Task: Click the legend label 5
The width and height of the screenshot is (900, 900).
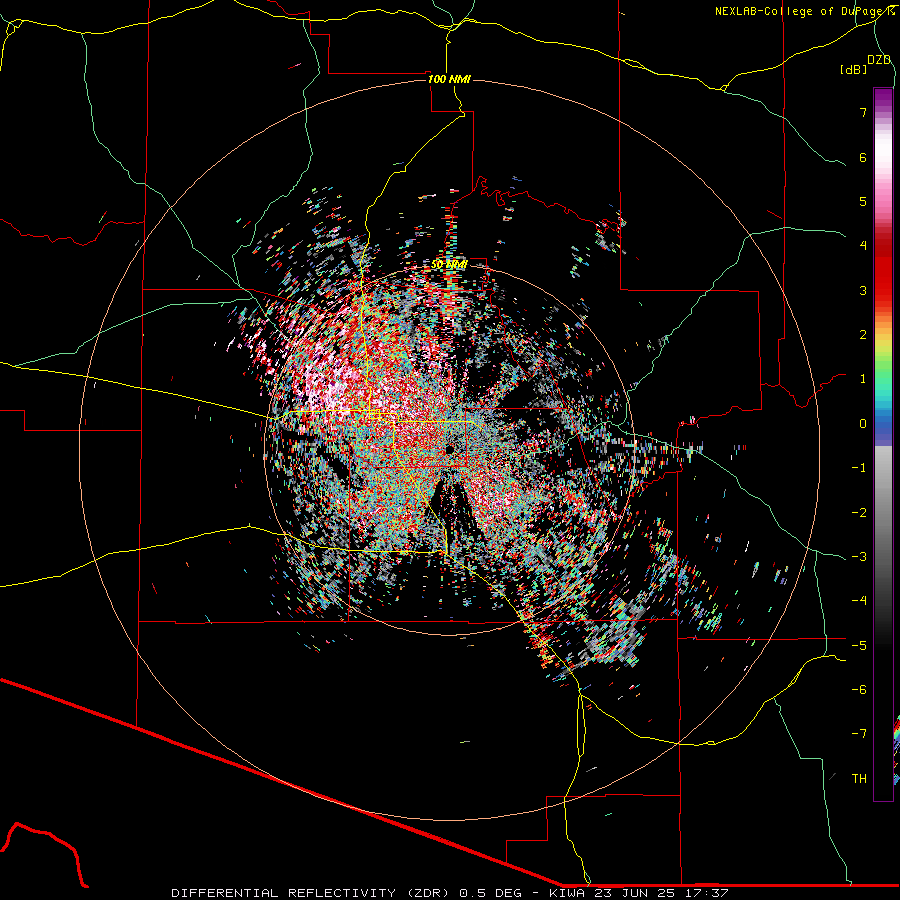Action: [863, 201]
